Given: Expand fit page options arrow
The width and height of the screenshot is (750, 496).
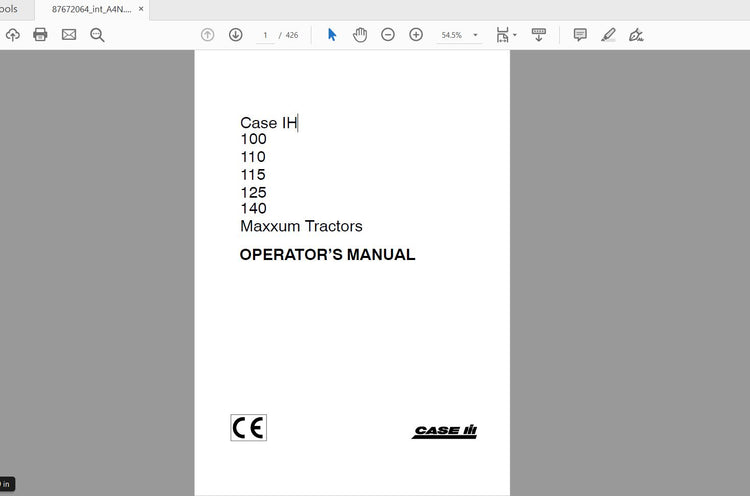Looking at the screenshot, I should click(x=515, y=35).
